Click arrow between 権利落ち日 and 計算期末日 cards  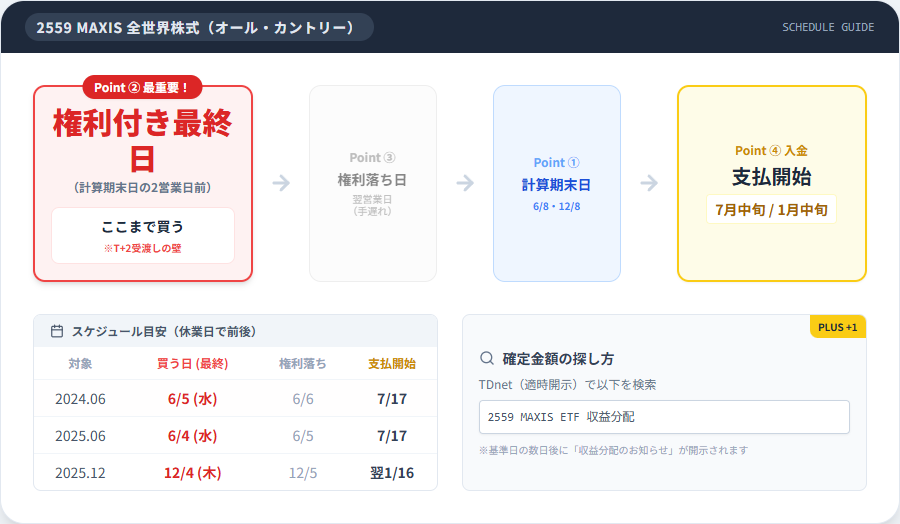(465, 183)
